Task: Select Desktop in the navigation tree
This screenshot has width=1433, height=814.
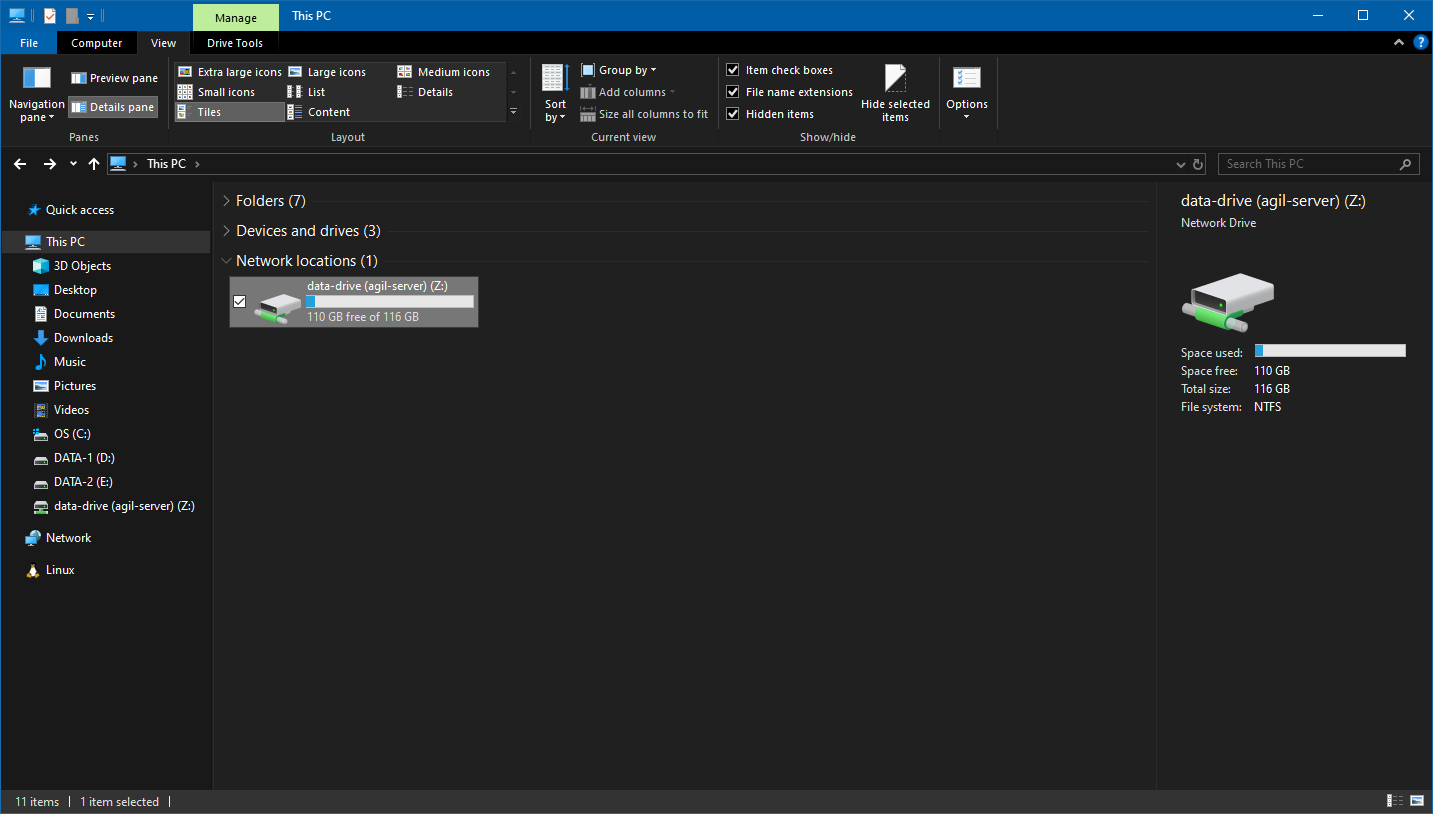Action: (x=75, y=290)
